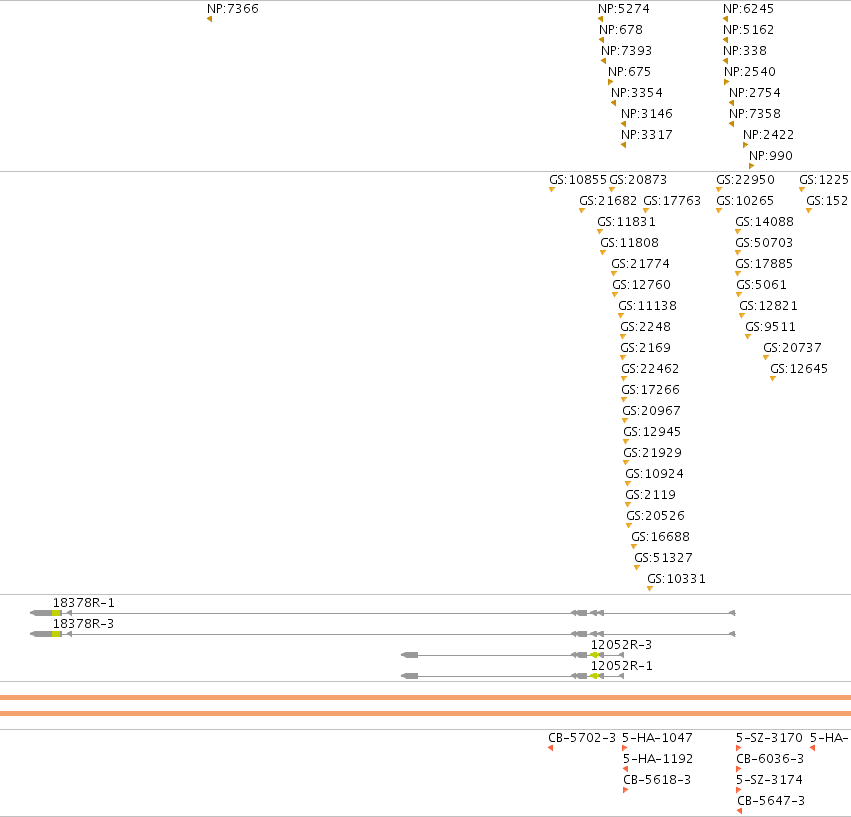The image size is (851, 817).
Task: Click the GS:12945 label
Action: coord(652,432)
